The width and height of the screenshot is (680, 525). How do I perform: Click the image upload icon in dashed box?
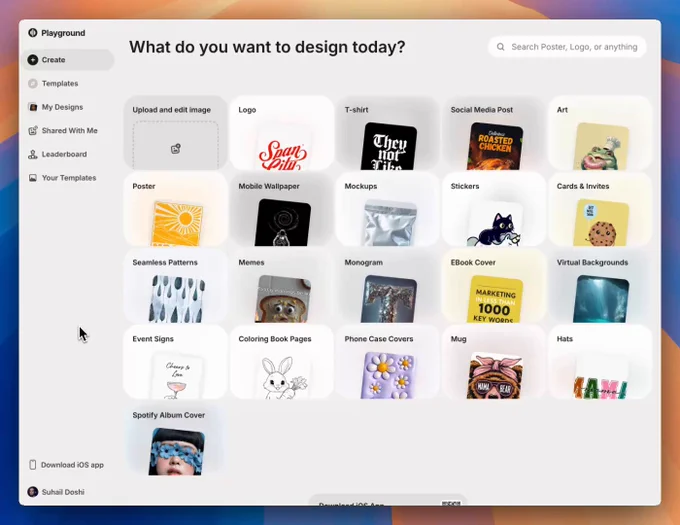coord(176,149)
